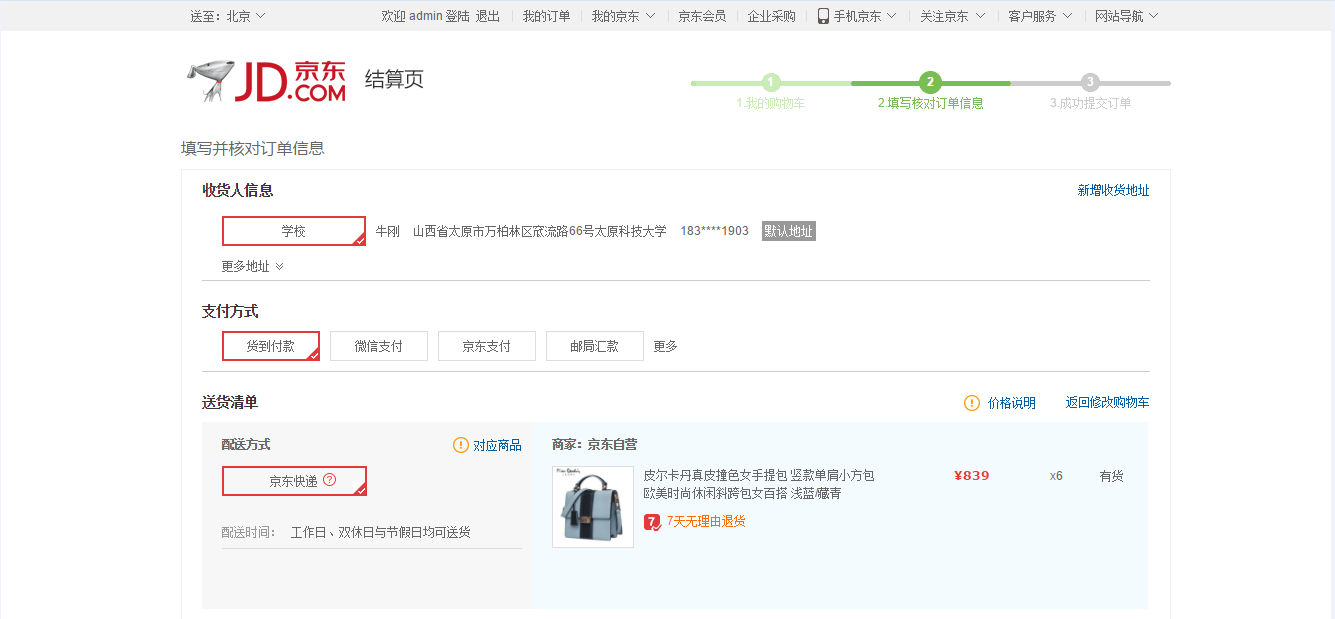Click the price ¥839
Image resolution: width=1335 pixels, height=619 pixels.
pyautogui.click(x=972, y=475)
